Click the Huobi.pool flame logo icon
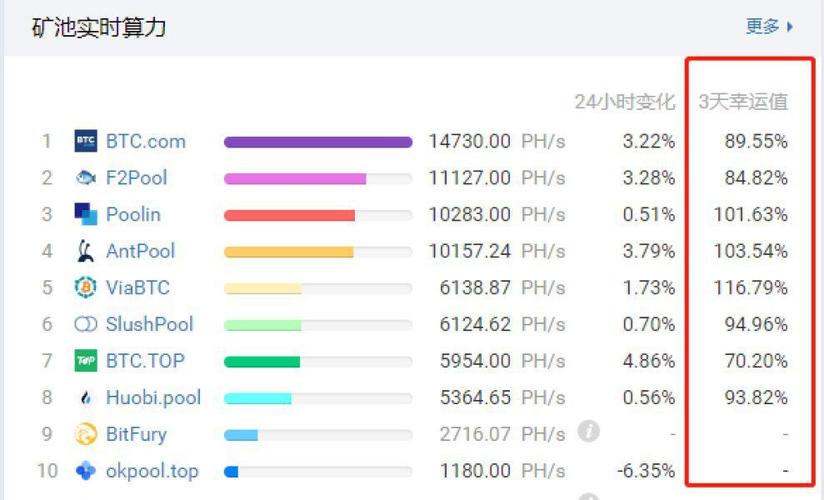Screen dimensions: 824x500 point(86,398)
